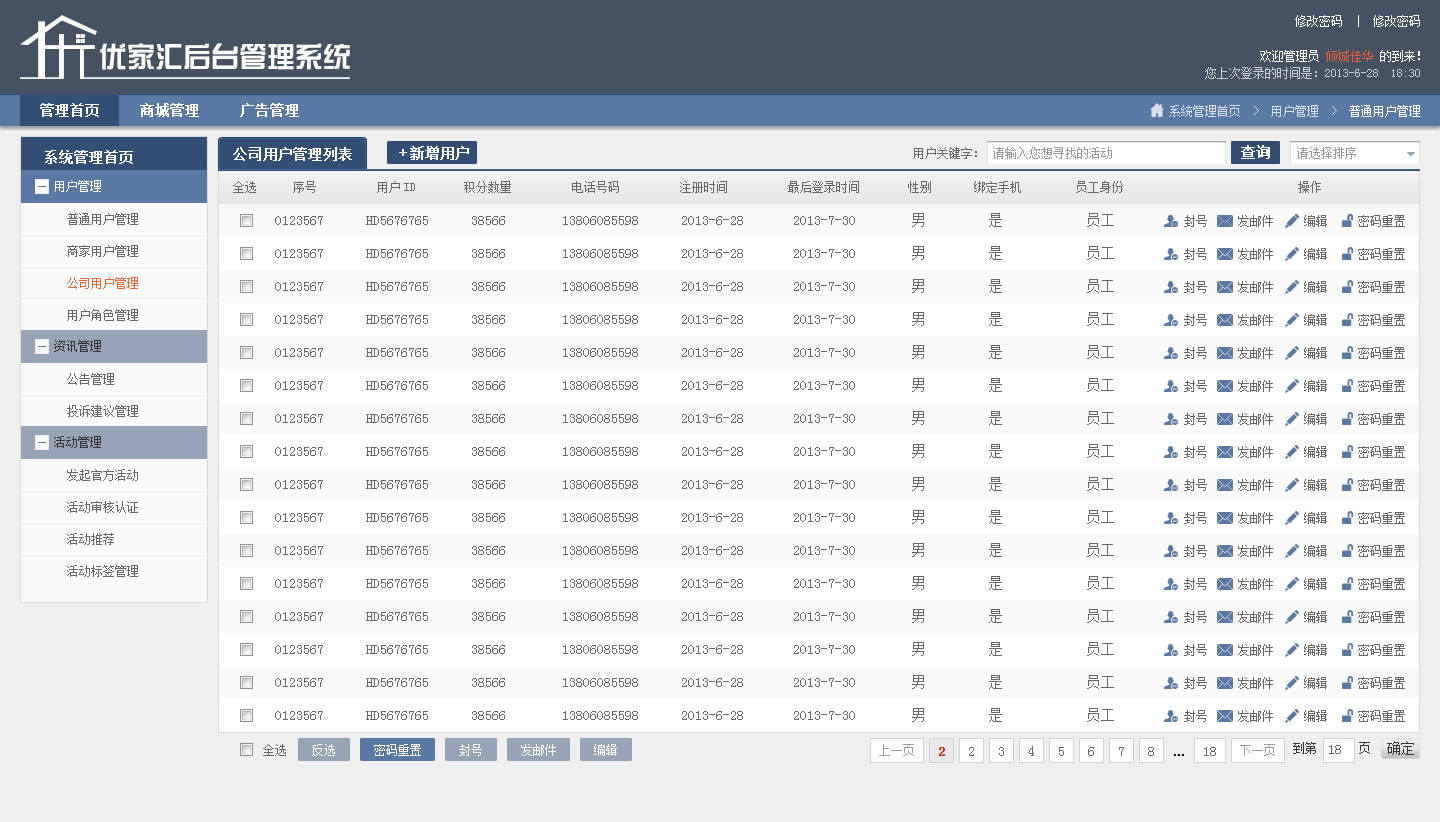Click the 确定 page jump button
Screen dimensions: 1440x822
(x=1400, y=749)
